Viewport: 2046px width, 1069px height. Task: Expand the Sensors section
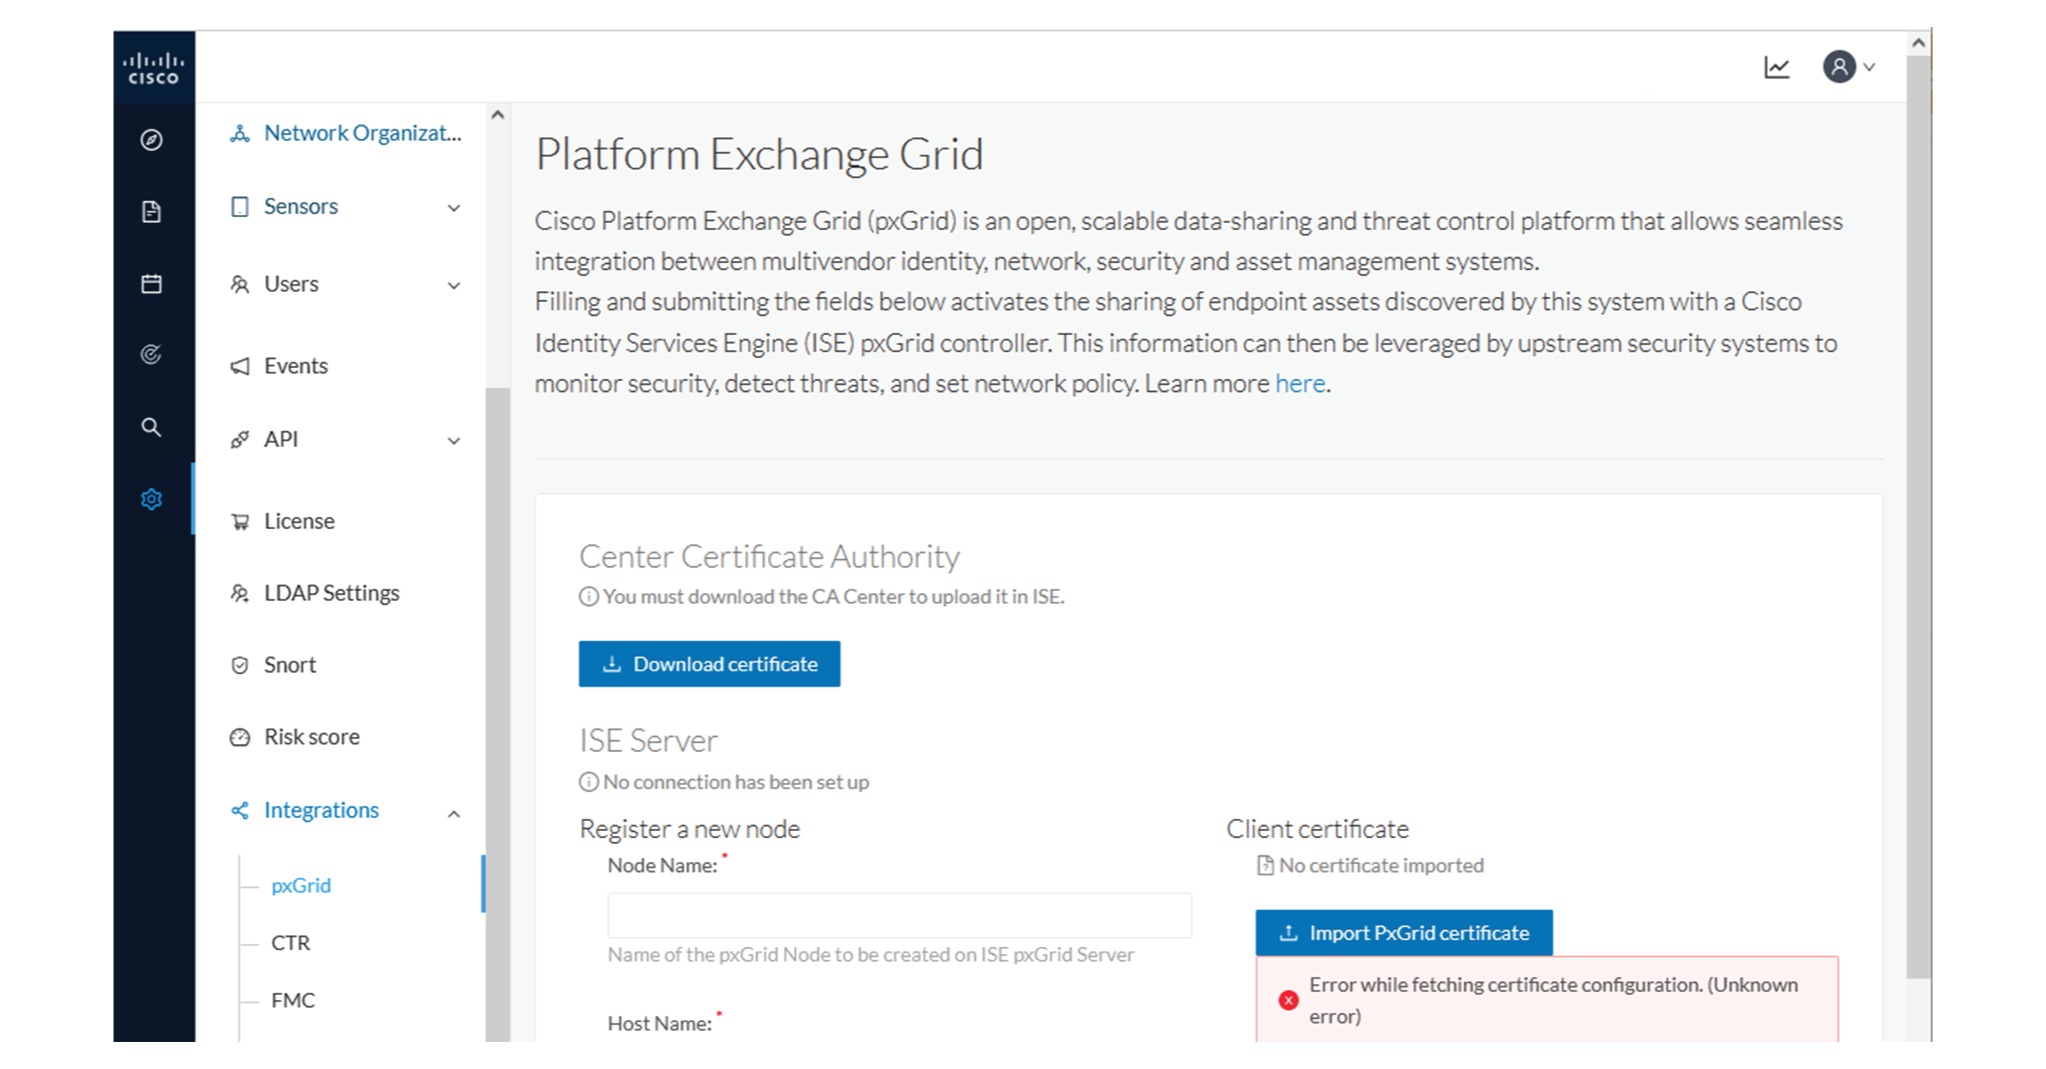(300, 206)
